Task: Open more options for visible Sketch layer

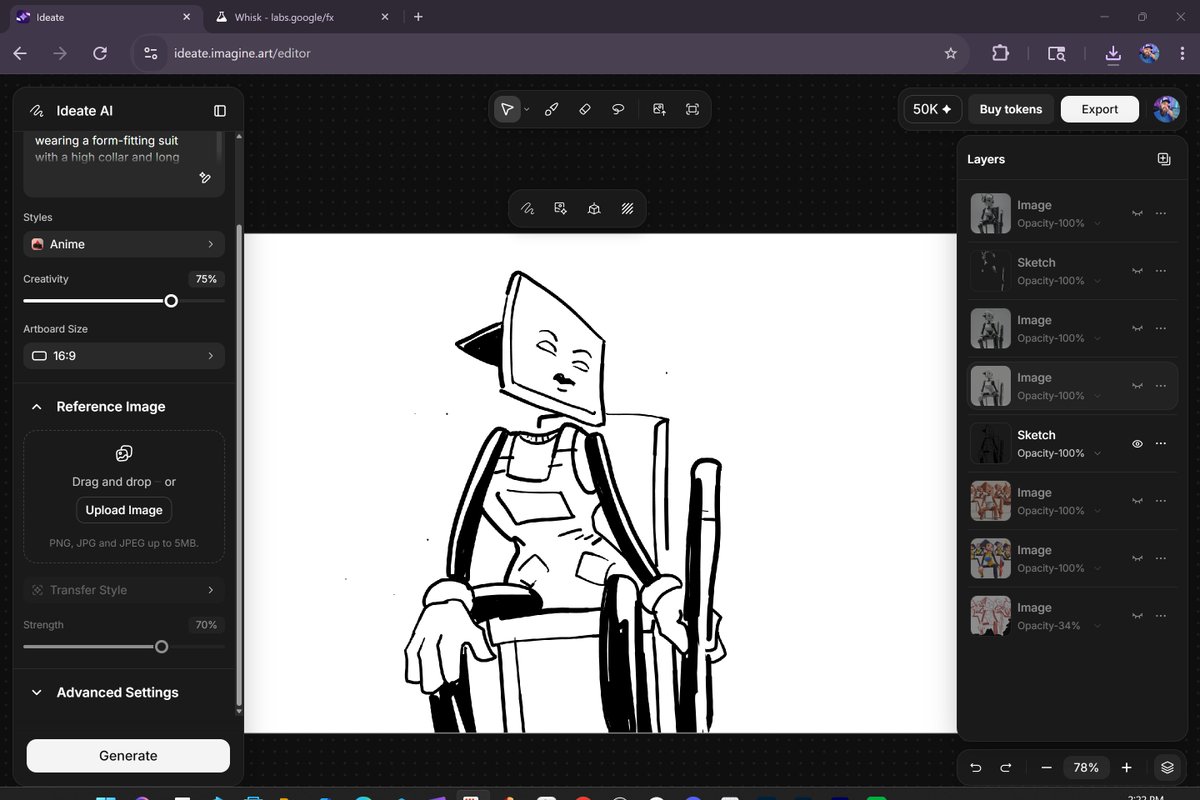Action: (1161, 443)
